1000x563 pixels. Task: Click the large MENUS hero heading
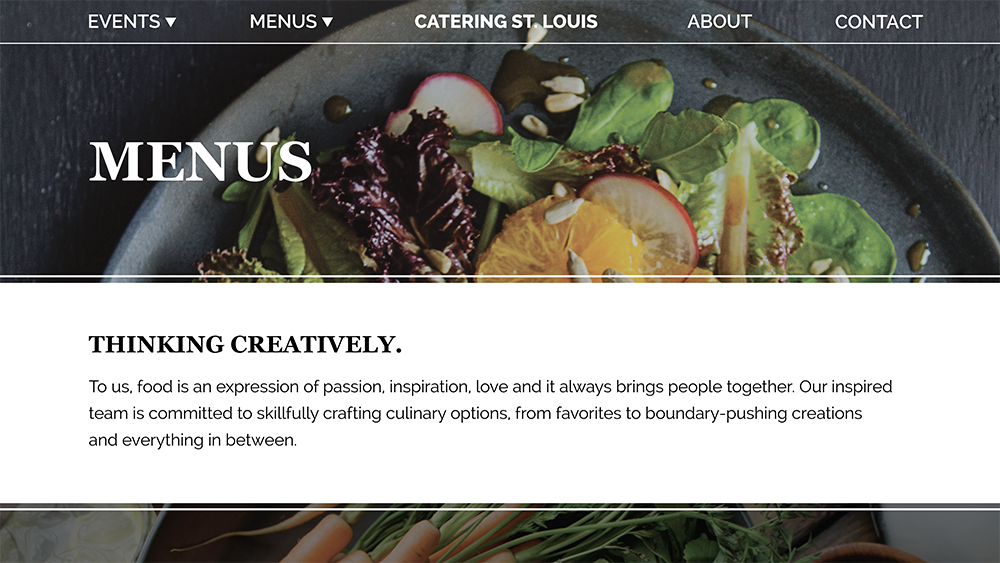(x=200, y=162)
